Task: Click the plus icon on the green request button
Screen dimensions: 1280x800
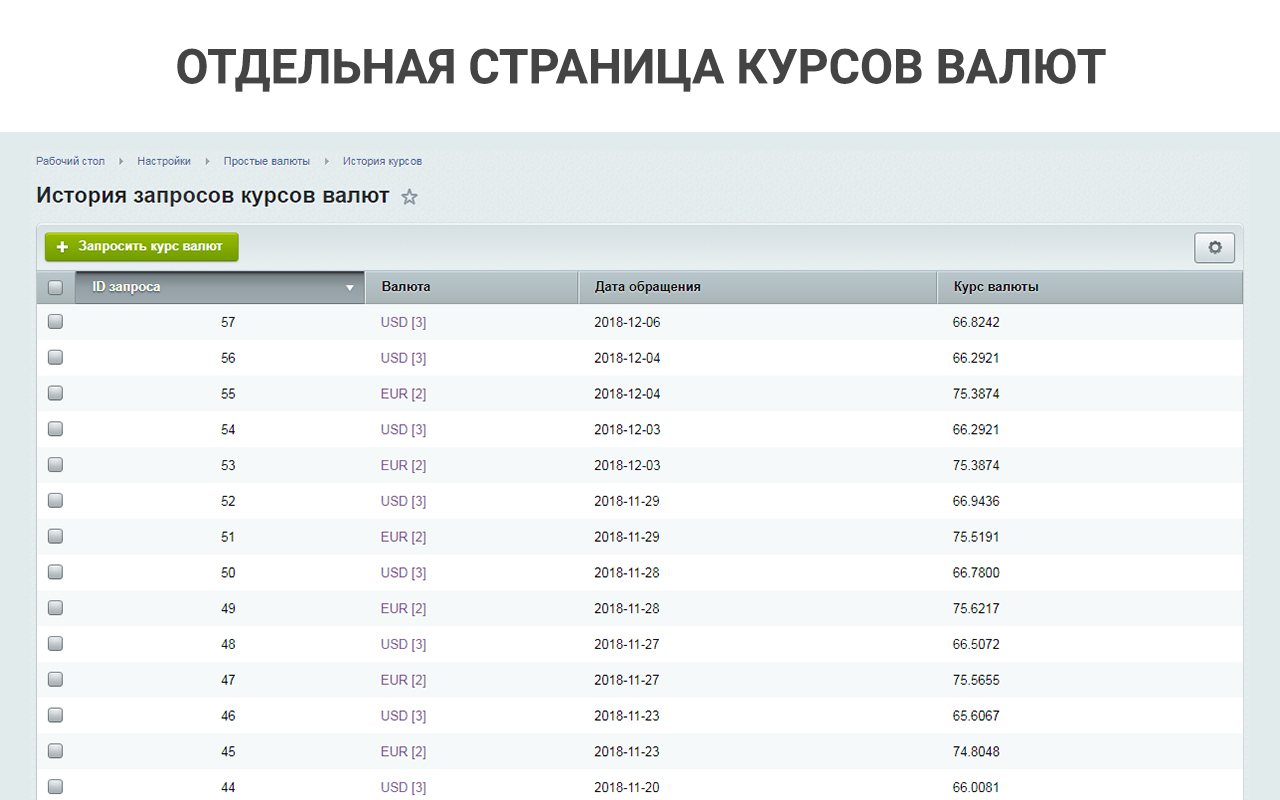Action: [63, 247]
